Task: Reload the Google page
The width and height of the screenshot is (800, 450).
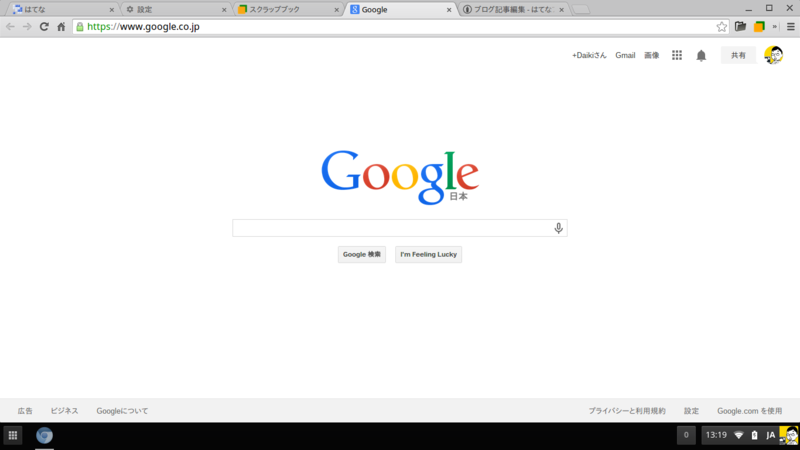Action: [44, 27]
